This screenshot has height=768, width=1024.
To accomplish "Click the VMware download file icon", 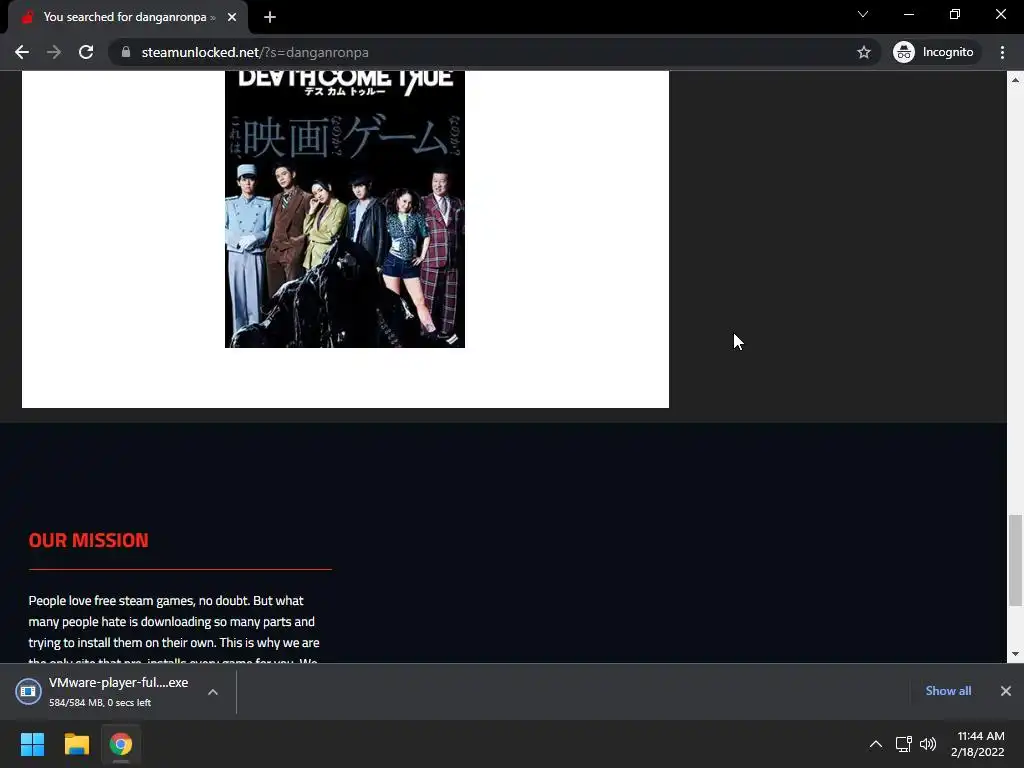I will [28, 692].
